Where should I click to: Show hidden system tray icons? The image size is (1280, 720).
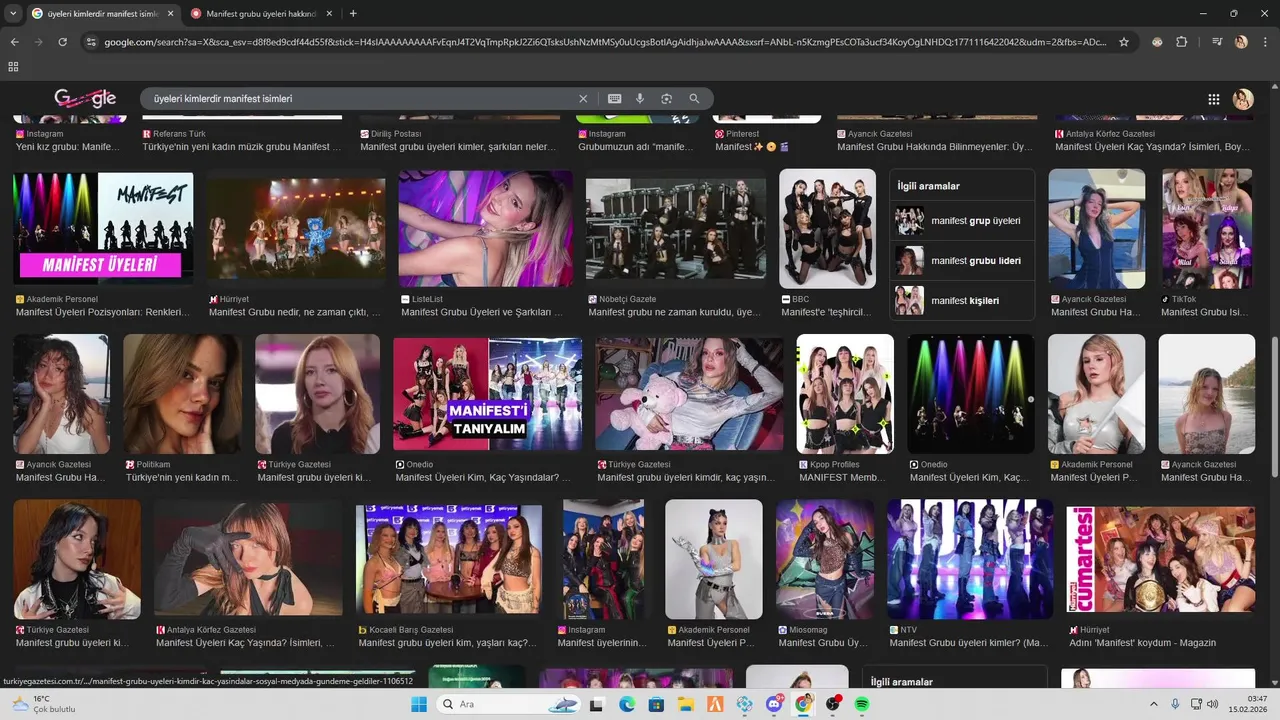pos(1153,704)
